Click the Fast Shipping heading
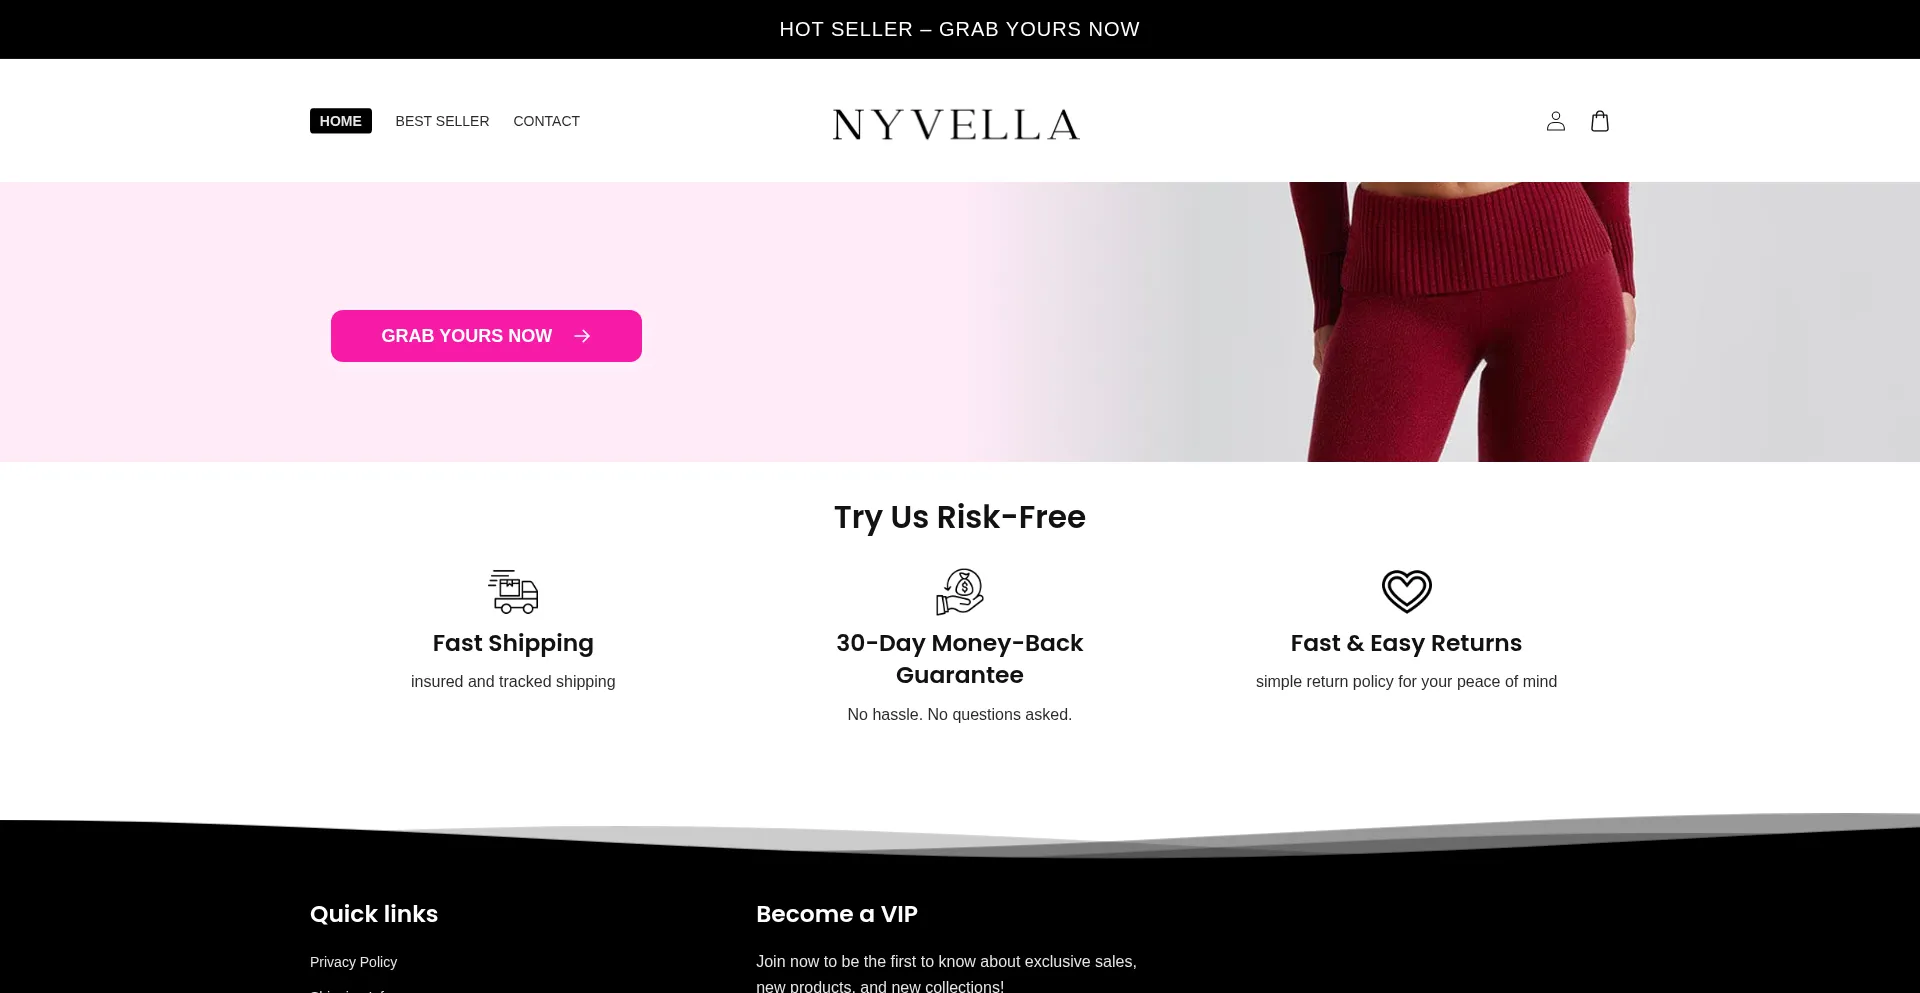Screen dimensions: 1920x993 pyautogui.click(x=513, y=643)
